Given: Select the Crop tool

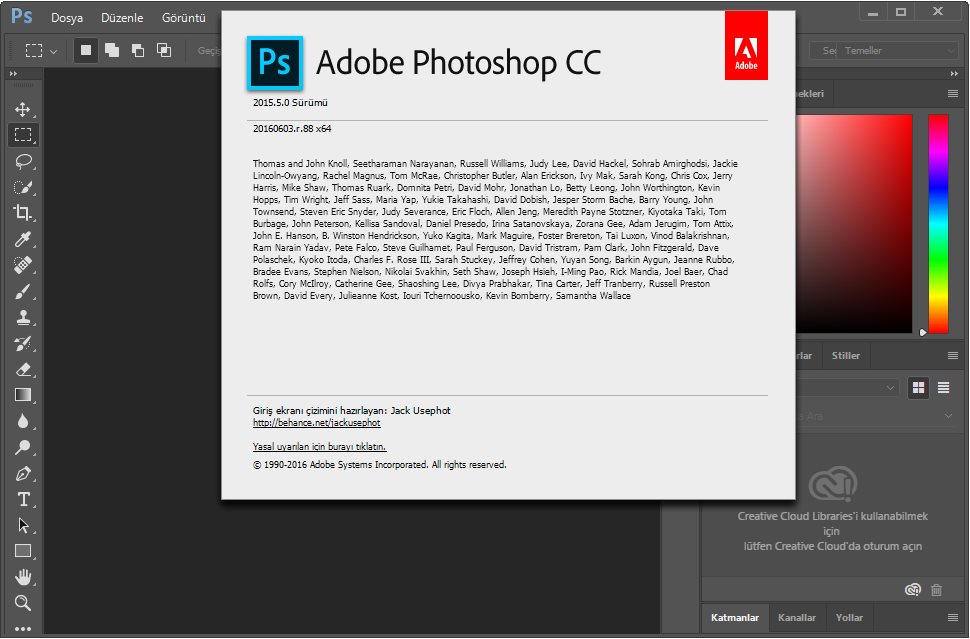Looking at the screenshot, I should point(23,213).
